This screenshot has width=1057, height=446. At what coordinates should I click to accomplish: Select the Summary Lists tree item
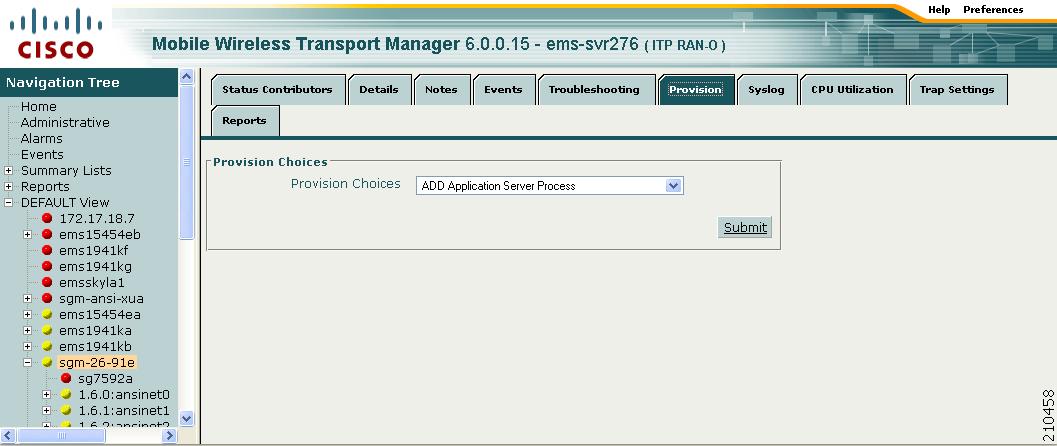point(66,170)
